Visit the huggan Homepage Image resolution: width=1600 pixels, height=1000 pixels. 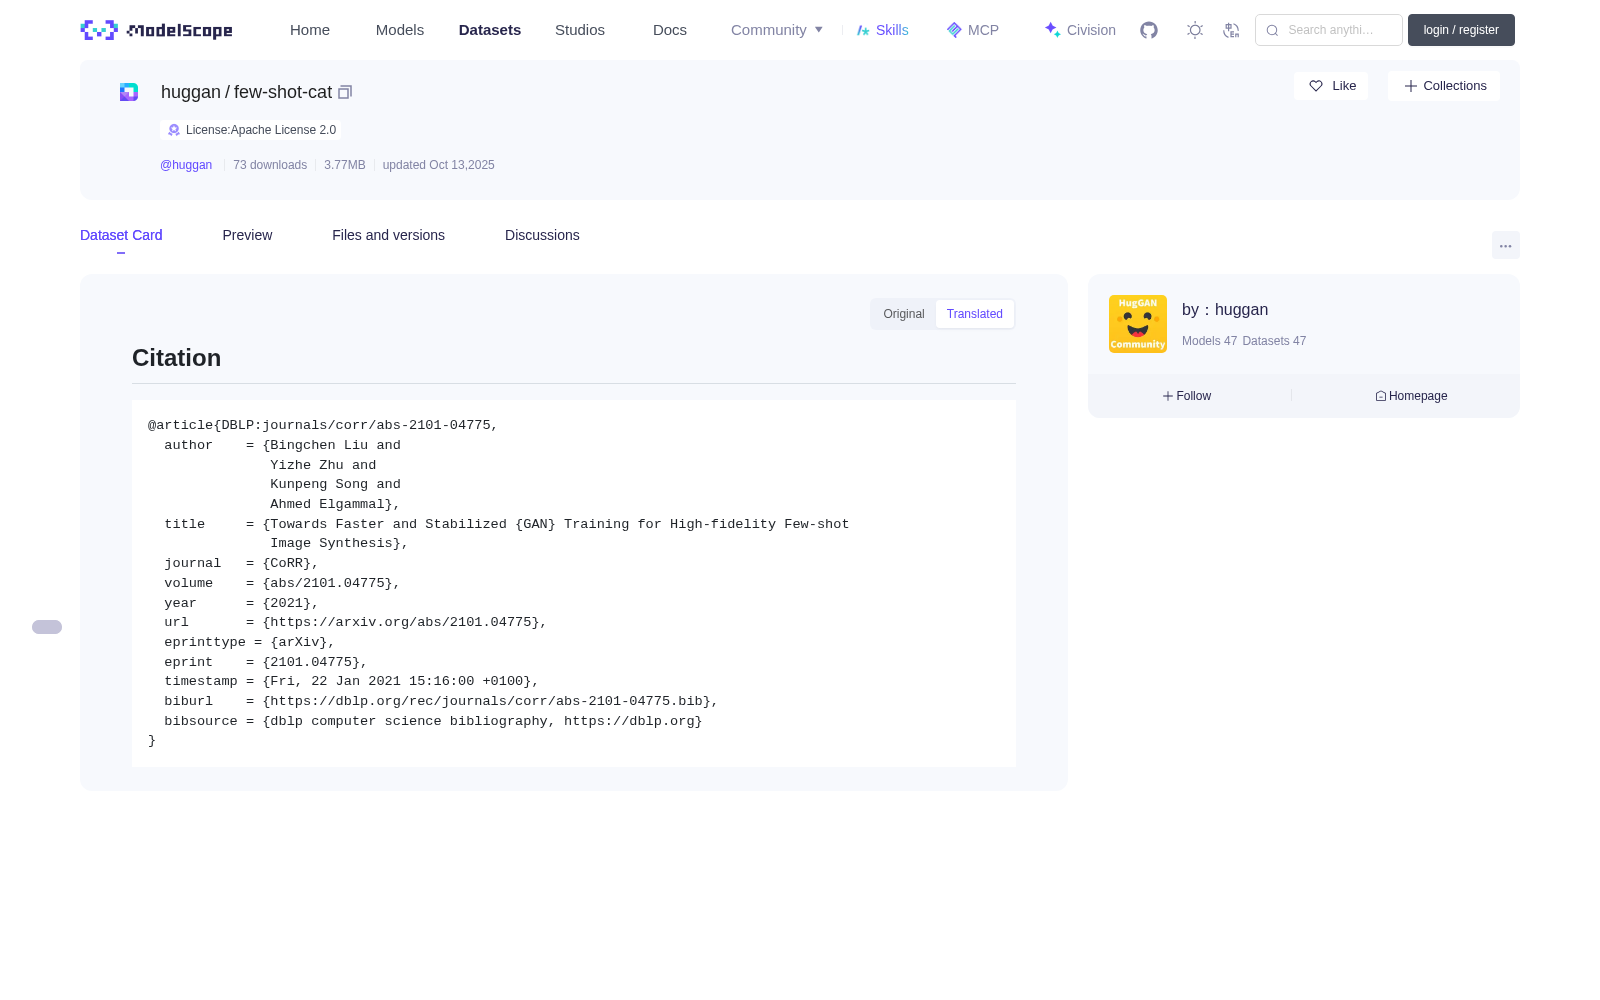click(x=1411, y=396)
